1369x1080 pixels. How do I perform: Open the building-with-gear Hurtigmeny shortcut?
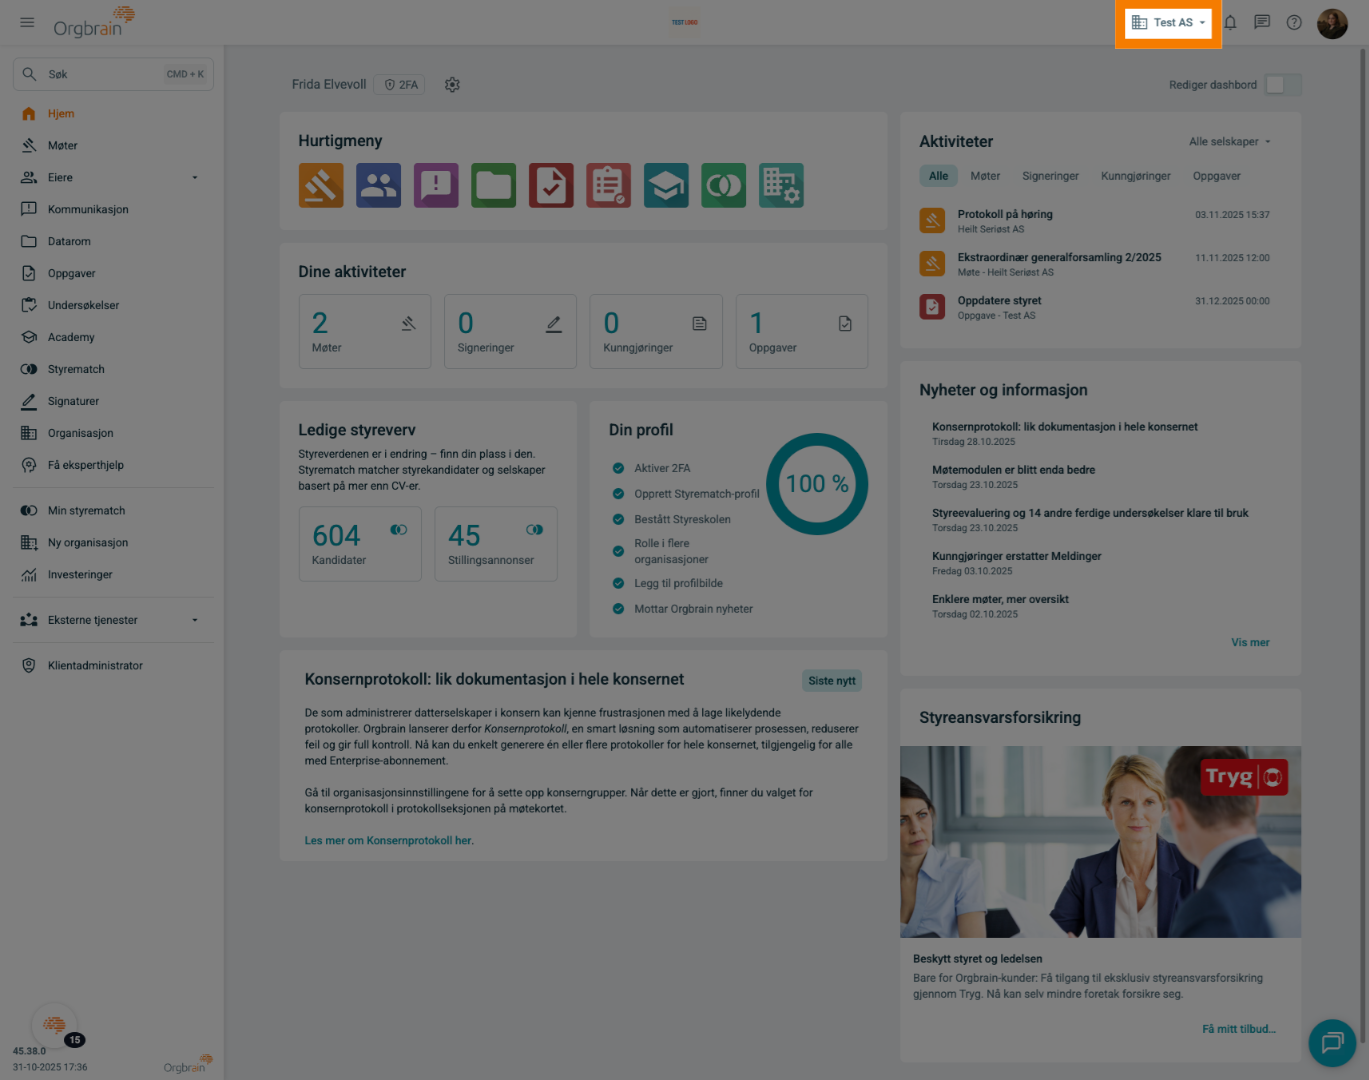pyautogui.click(x=781, y=185)
